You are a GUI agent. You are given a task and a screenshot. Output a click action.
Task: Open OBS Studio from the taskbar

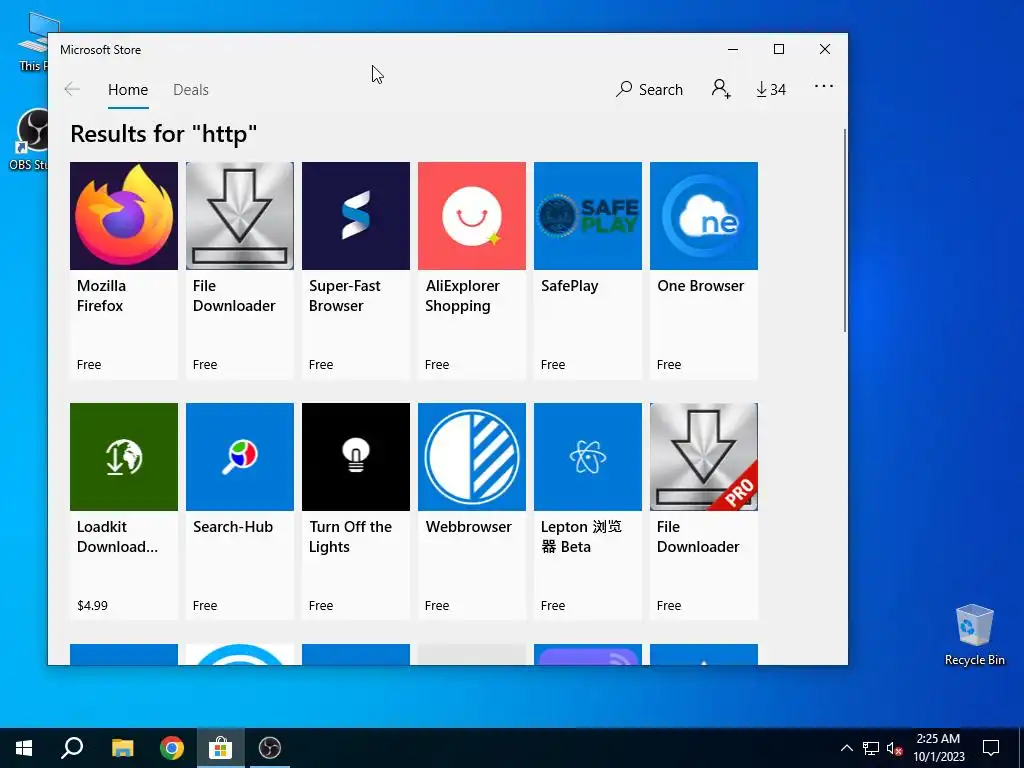point(270,748)
